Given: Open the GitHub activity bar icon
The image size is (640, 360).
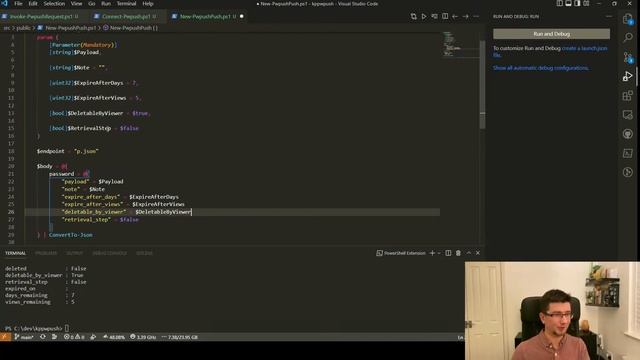Looking at the screenshot, I should (627, 134).
